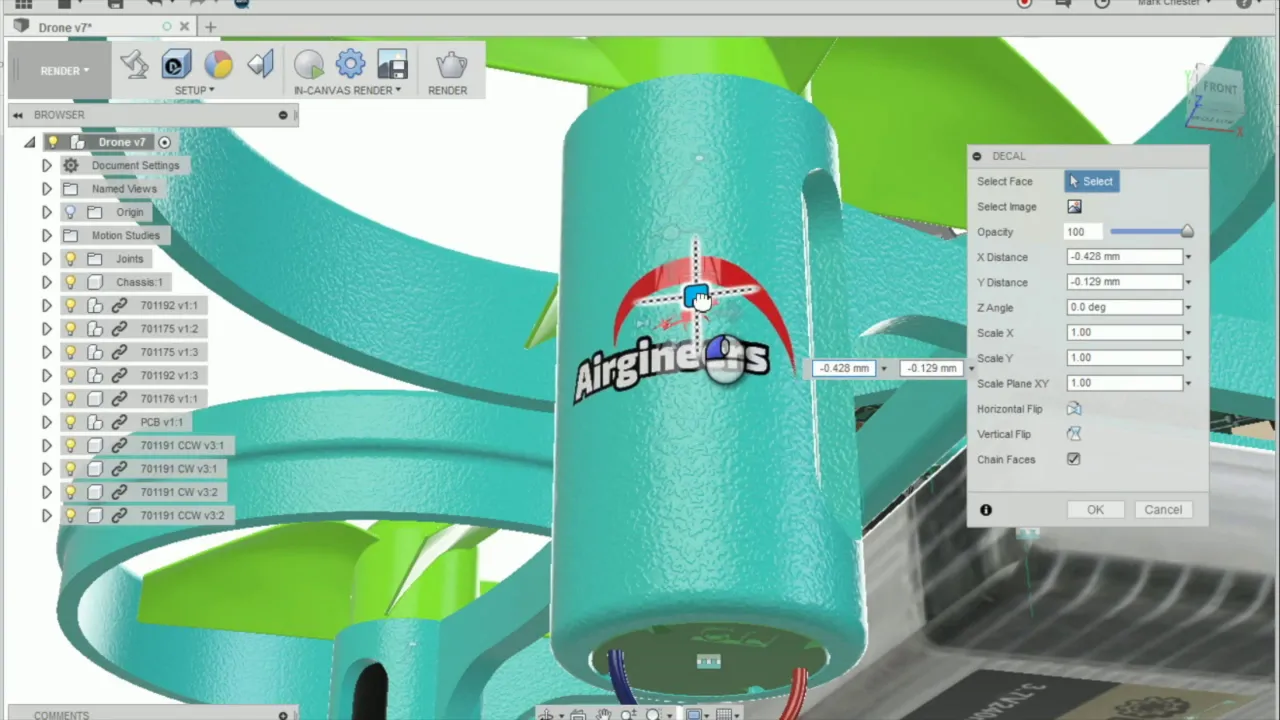Click the Grid and Snaps icon
This screenshot has height=720, width=1280.
pos(724,714)
